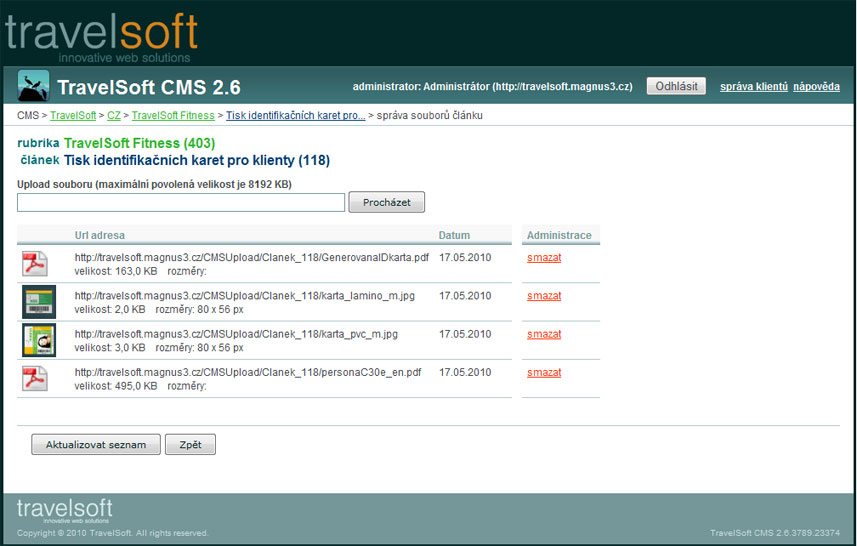Go to CZ breadcrumb link

[x=114, y=115]
